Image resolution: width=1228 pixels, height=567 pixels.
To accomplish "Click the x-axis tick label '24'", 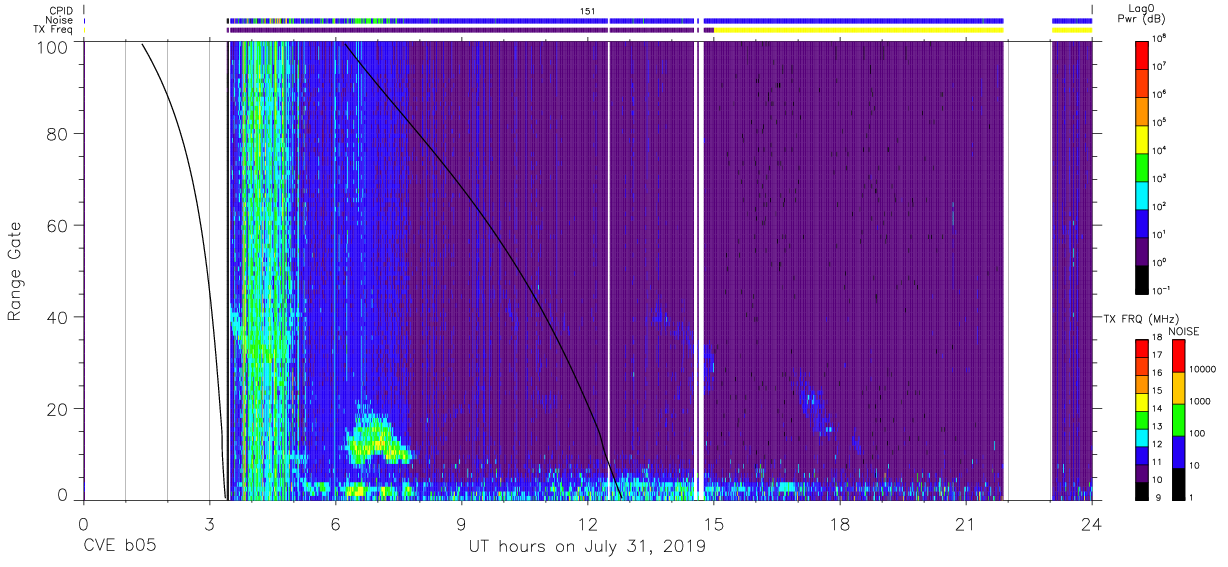I will click(x=1091, y=524).
